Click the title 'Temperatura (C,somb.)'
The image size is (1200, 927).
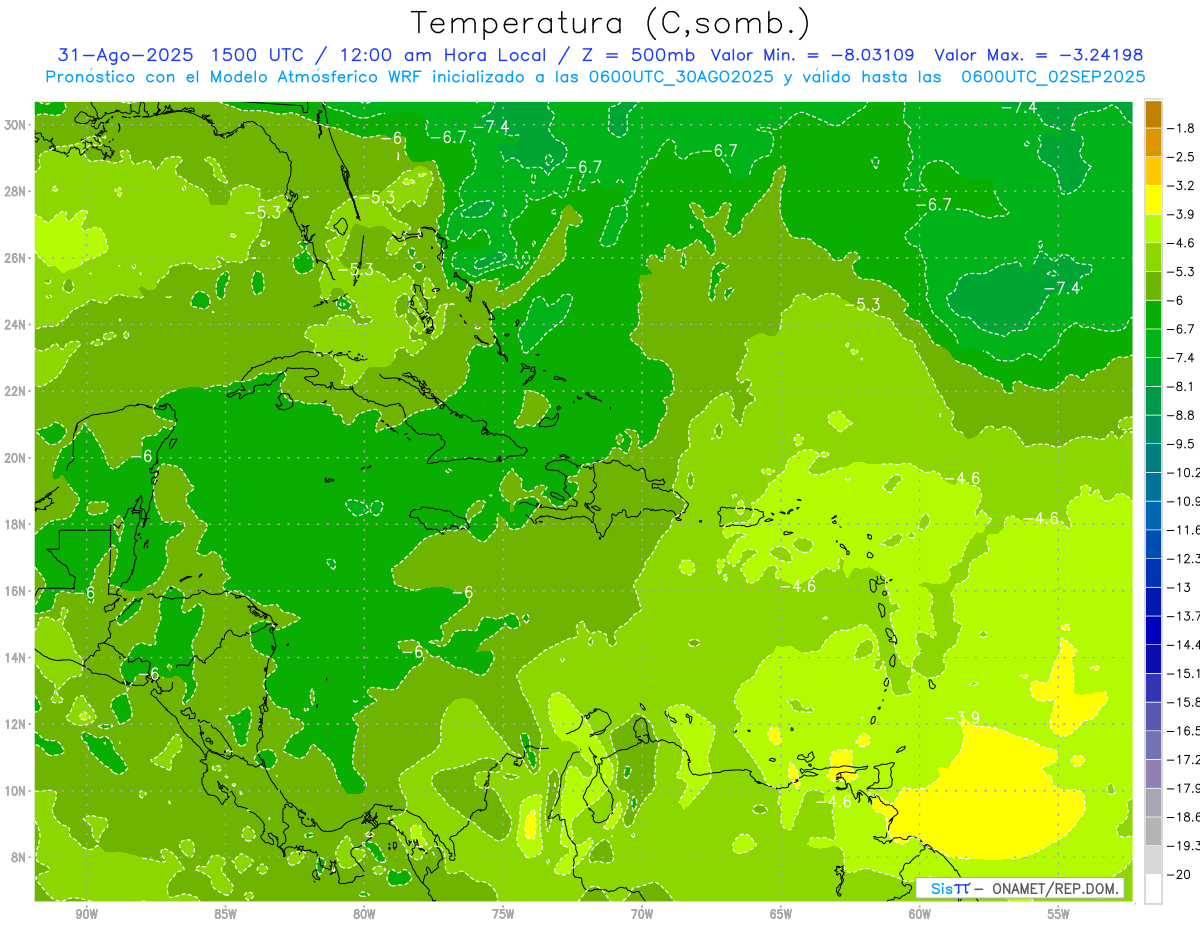pos(610,24)
